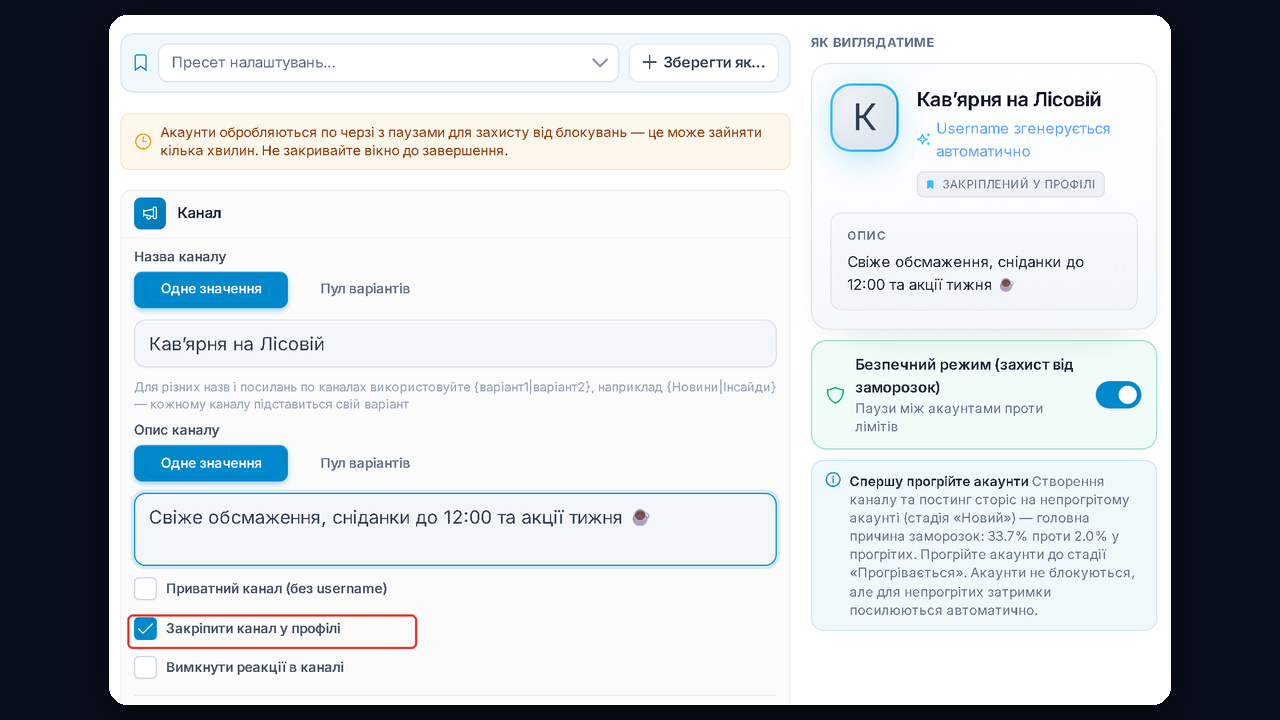Image resolution: width=1280 pixels, height=720 pixels.
Task: Click the clock icon in the warning banner
Action: pos(143,142)
